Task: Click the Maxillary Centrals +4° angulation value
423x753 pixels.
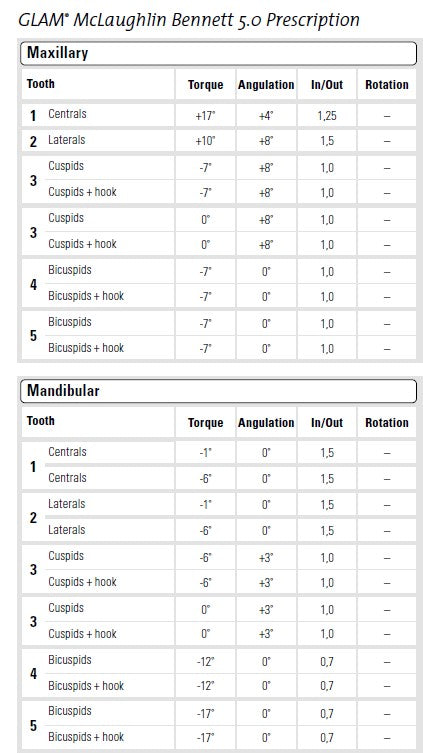Action: pos(266,116)
